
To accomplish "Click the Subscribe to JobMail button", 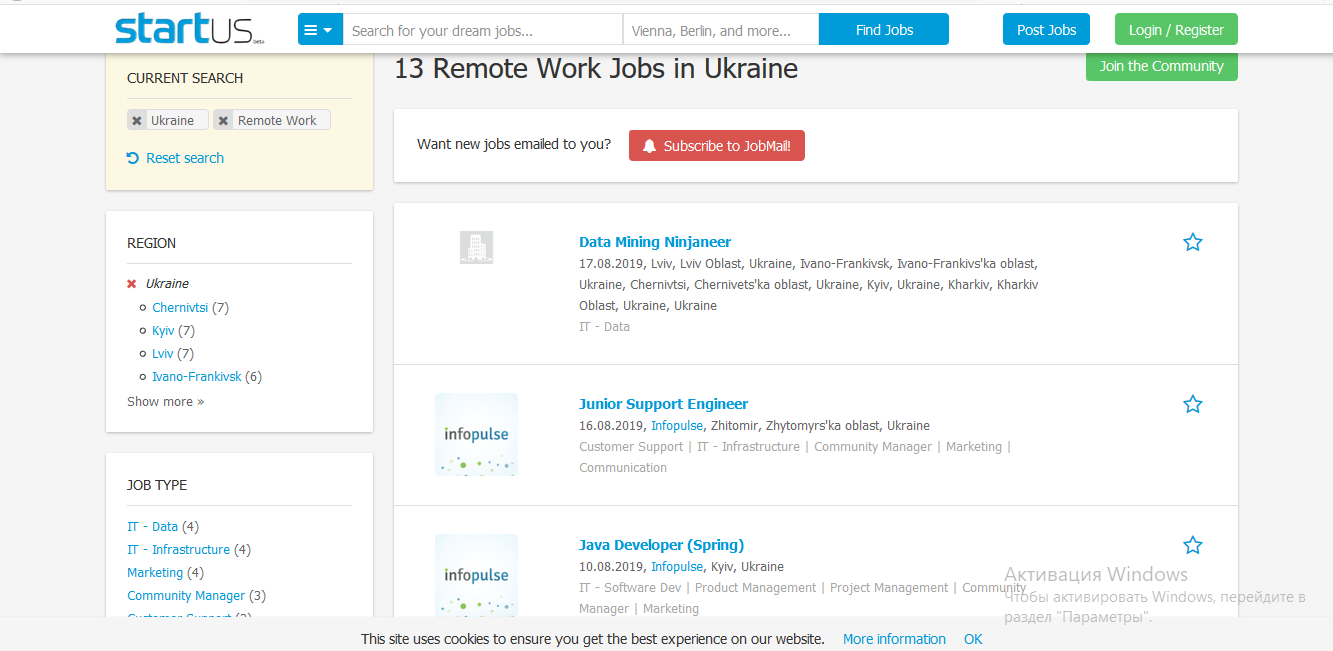I will coord(716,145).
